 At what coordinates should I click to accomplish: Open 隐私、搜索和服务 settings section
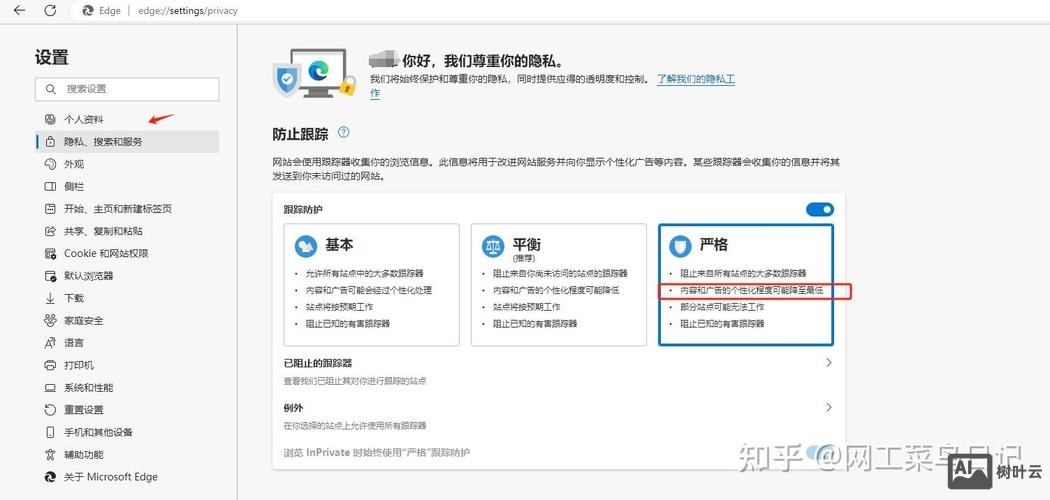(x=127, y=142)
